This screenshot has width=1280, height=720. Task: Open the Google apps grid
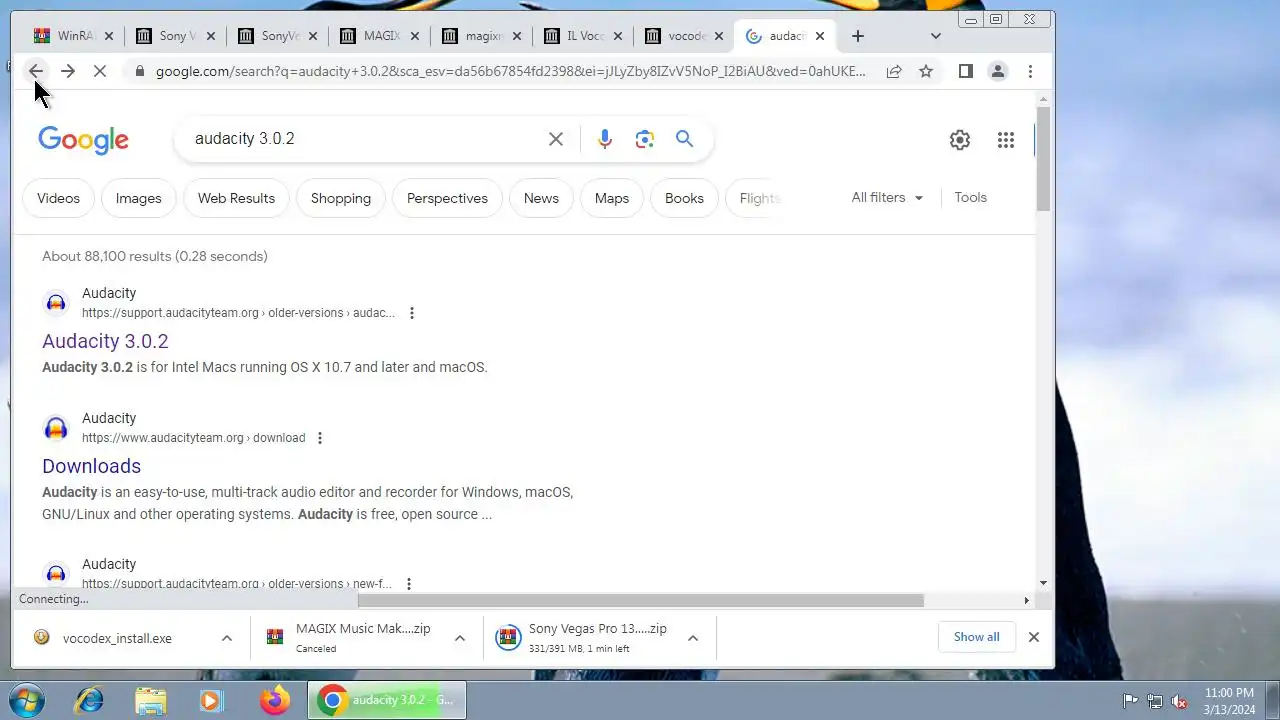click(x=1006, y=140)
